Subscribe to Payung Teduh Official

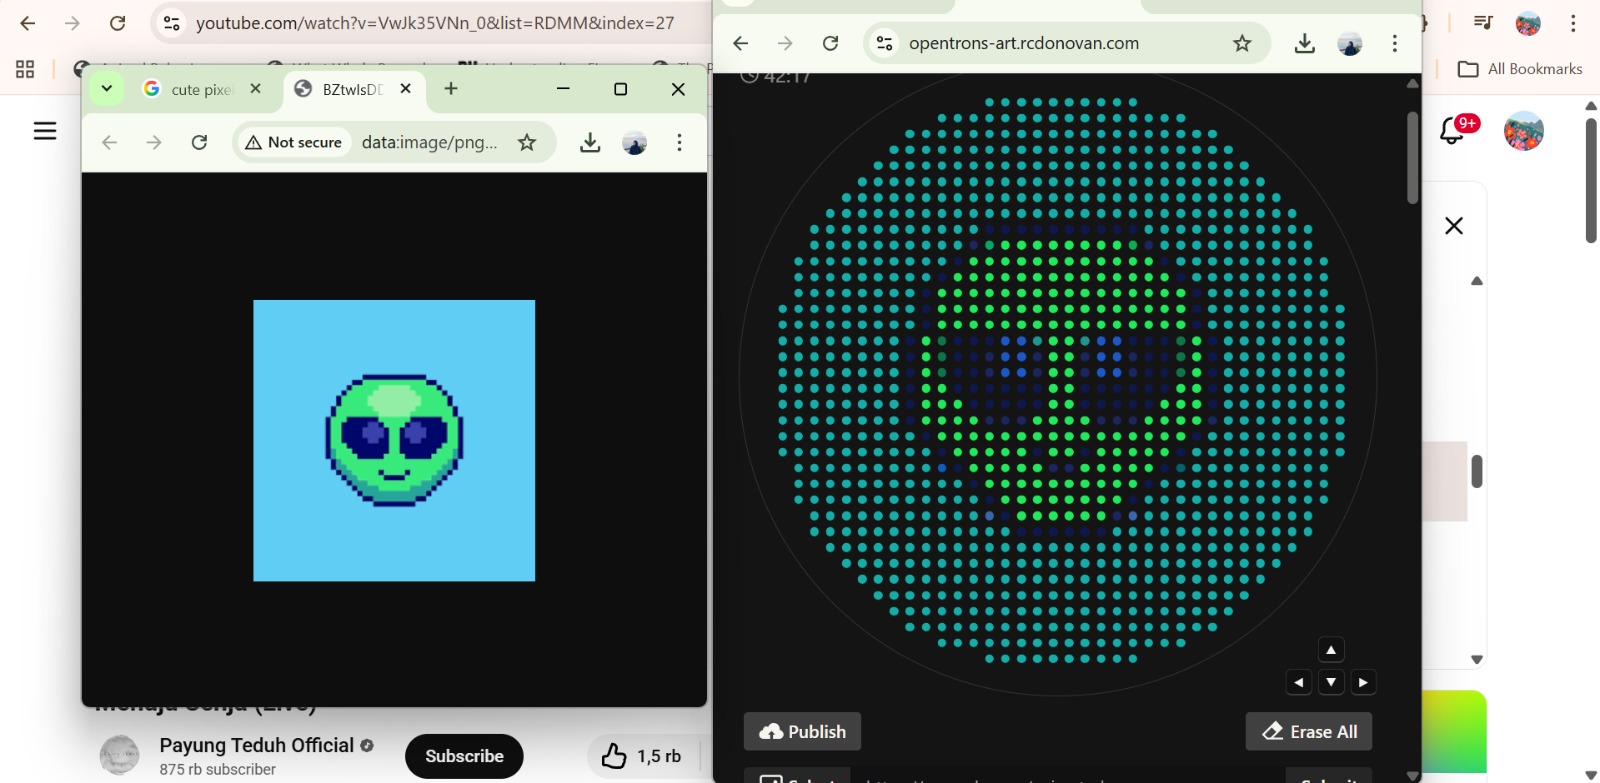pyautogui.click(x=464, y=756)
